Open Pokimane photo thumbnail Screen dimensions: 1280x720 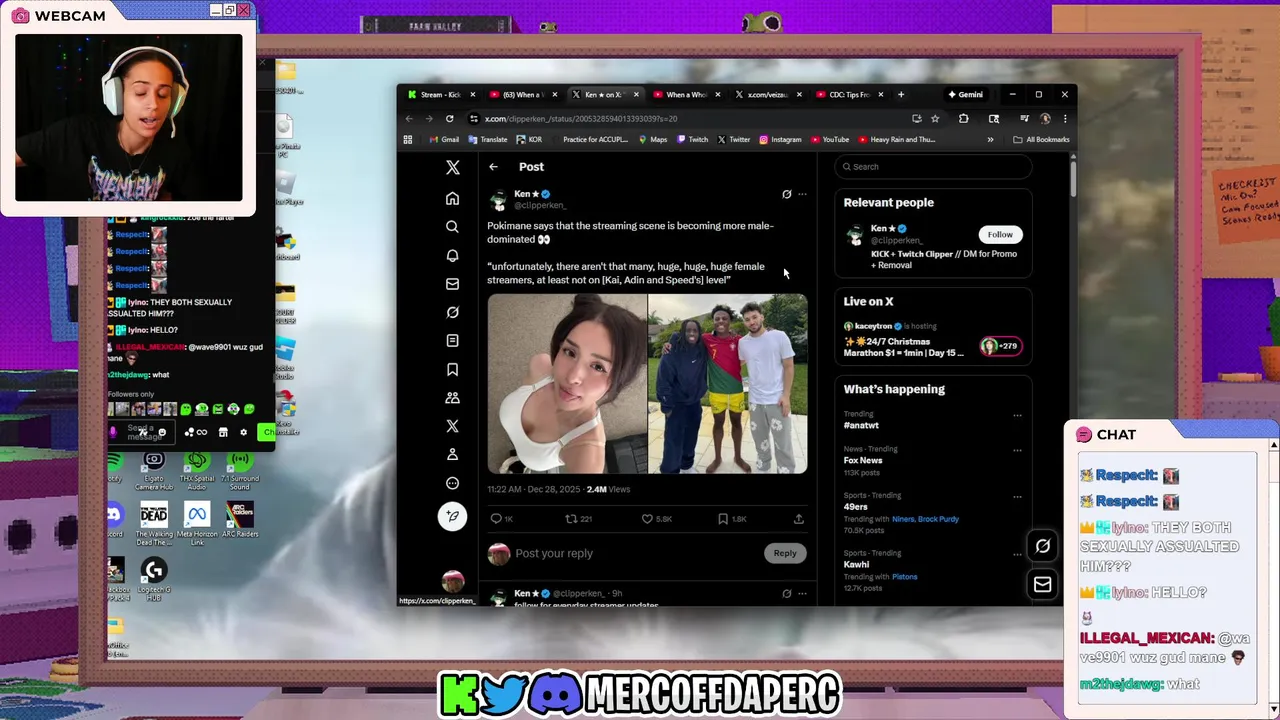567,383
